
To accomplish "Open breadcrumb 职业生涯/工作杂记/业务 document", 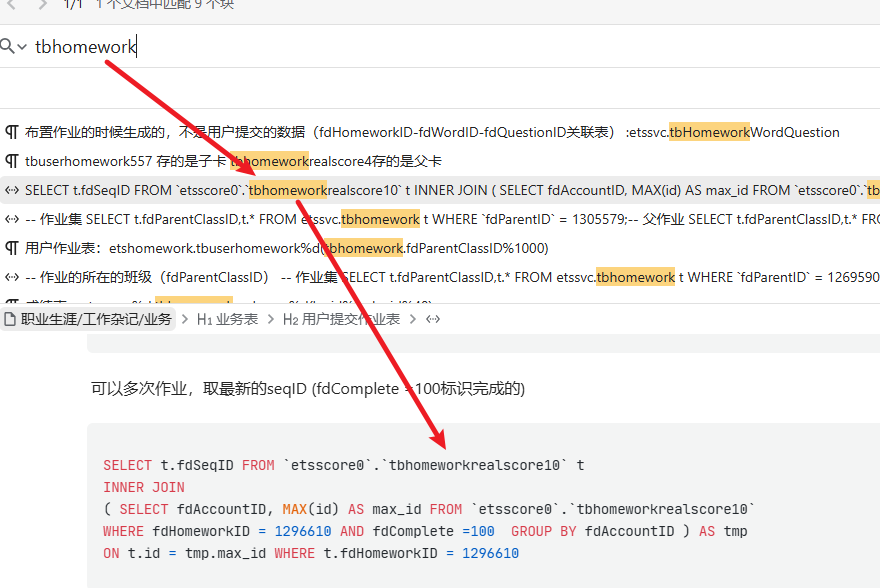I will point(88,319).
